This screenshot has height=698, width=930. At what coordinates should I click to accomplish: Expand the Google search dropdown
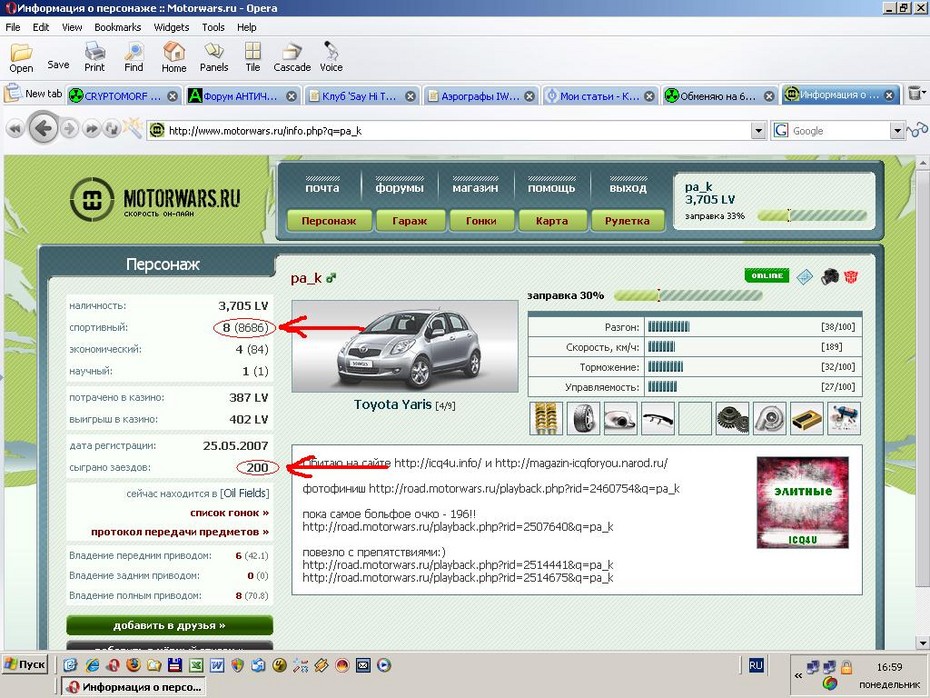(x=897, y=130)
